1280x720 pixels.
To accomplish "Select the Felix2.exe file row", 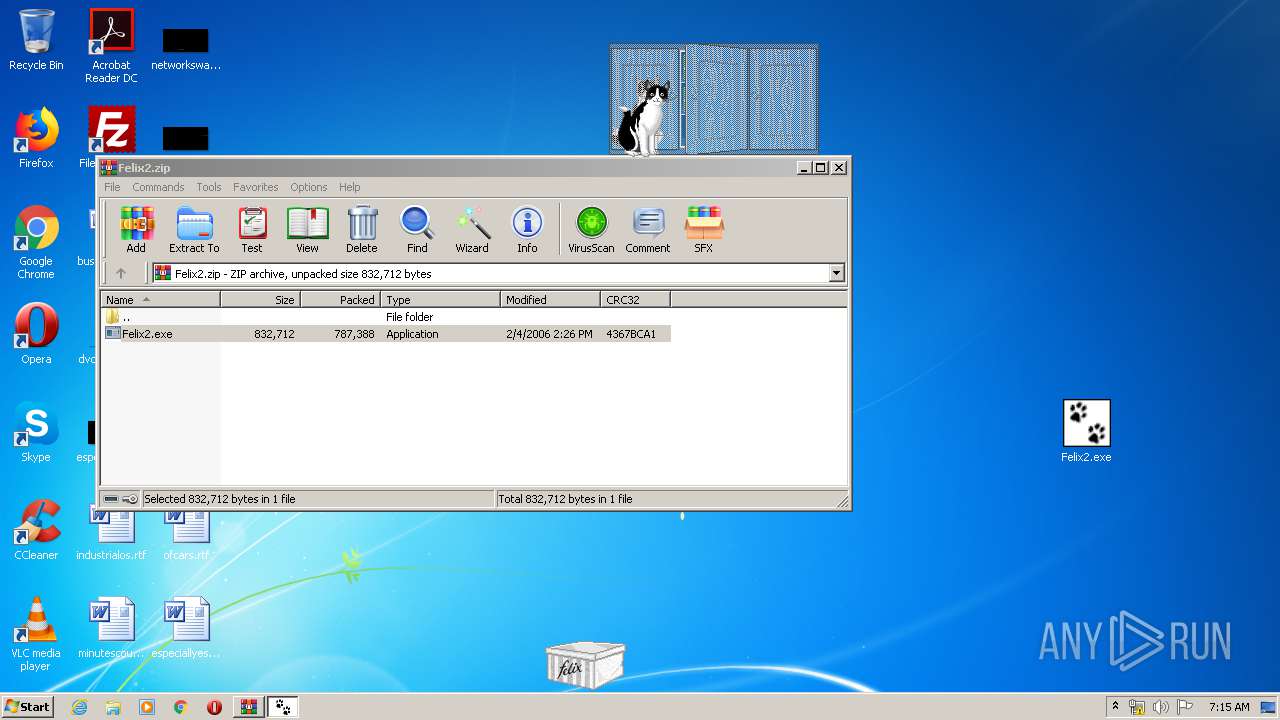I will [x=386, y=334].
